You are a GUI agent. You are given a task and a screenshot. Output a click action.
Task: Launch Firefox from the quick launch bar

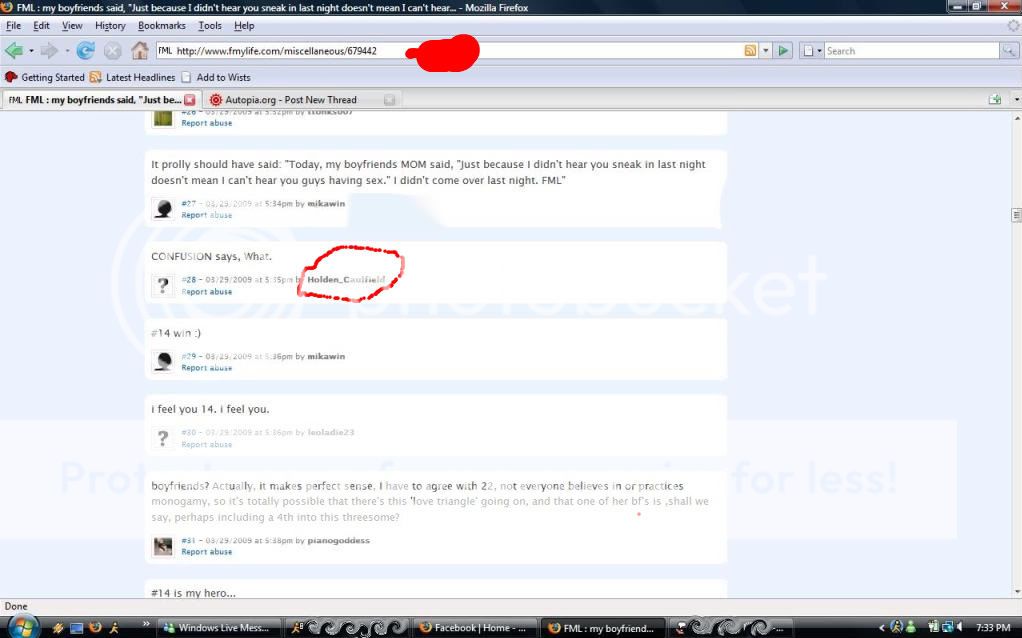point(95,628)
